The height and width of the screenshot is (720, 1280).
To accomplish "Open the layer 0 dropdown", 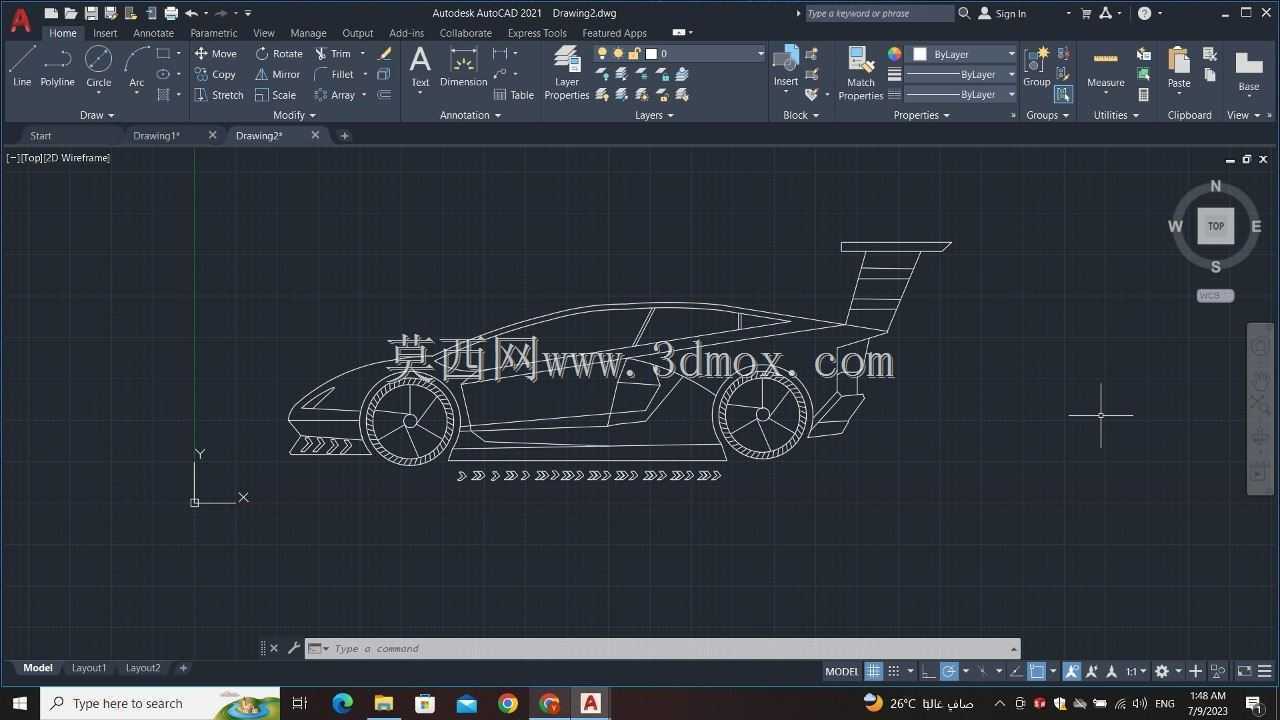I will (x=760, y=53).
